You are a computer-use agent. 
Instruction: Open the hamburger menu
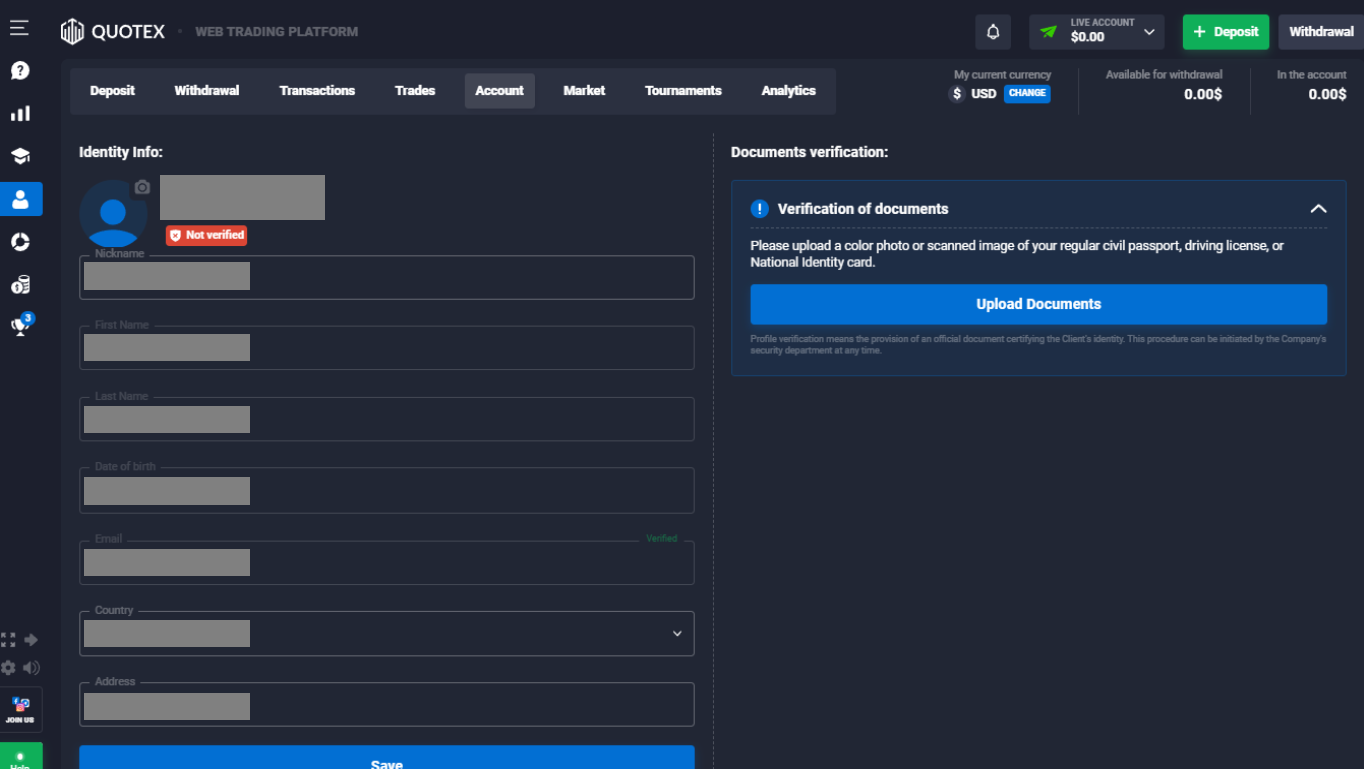point(19,28)
